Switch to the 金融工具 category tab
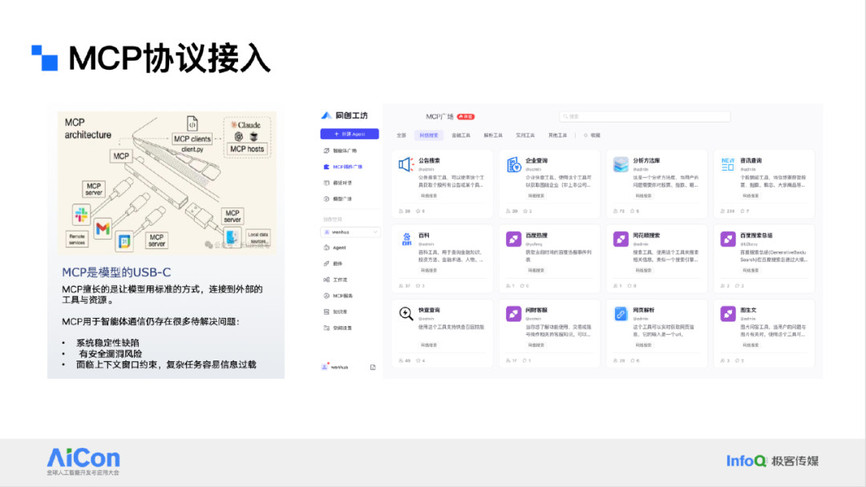Screen dimensions: 866x487 click(461, 135)
